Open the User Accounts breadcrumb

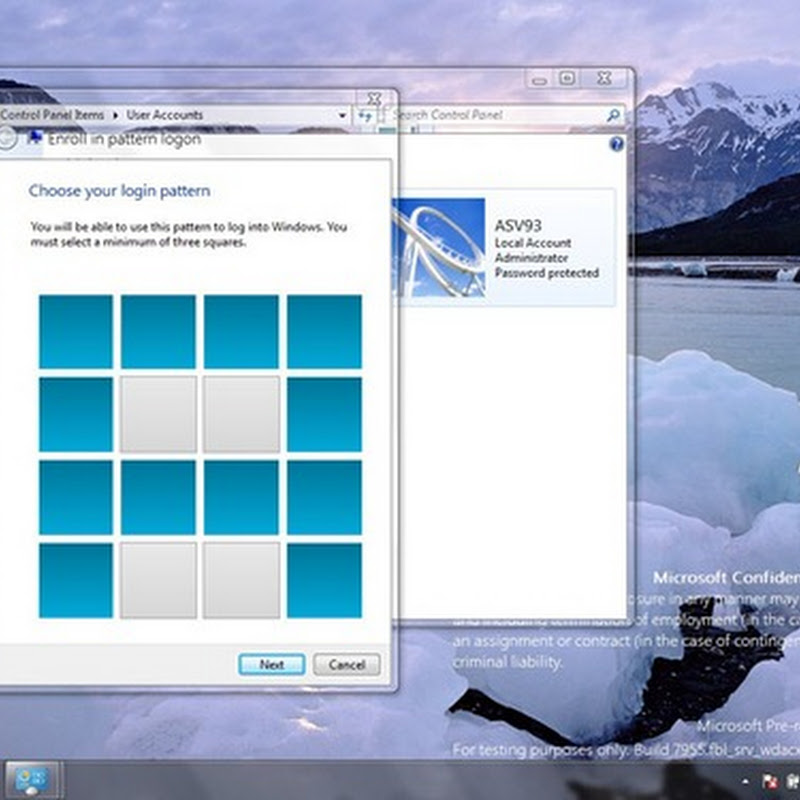tap(164, 115)
